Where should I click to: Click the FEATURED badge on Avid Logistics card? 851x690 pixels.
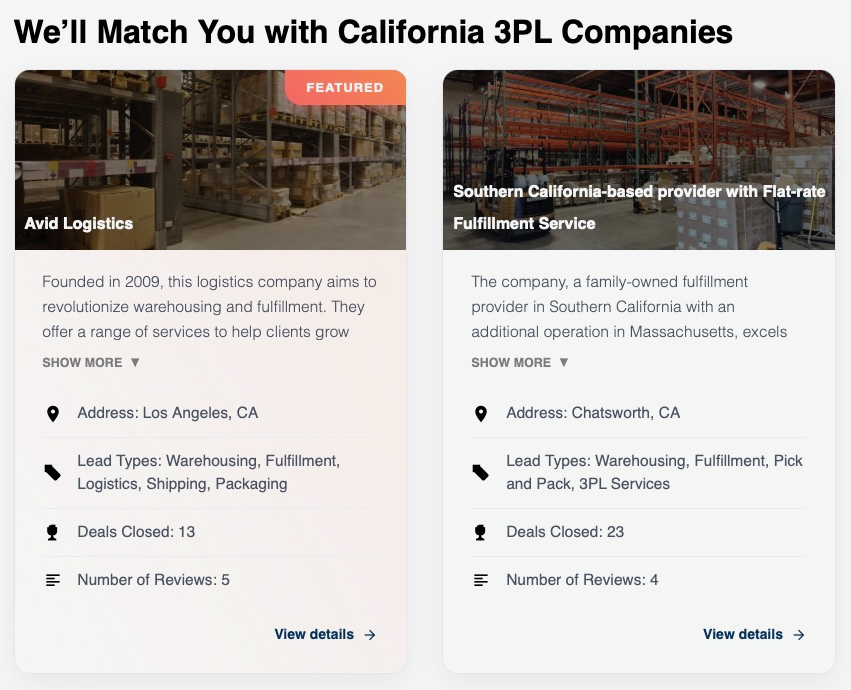(x=345, y=88)
